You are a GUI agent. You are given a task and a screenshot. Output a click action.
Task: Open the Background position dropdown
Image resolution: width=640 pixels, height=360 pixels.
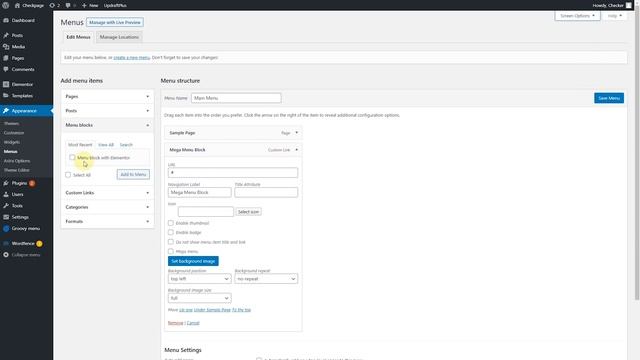pos(200,278)
